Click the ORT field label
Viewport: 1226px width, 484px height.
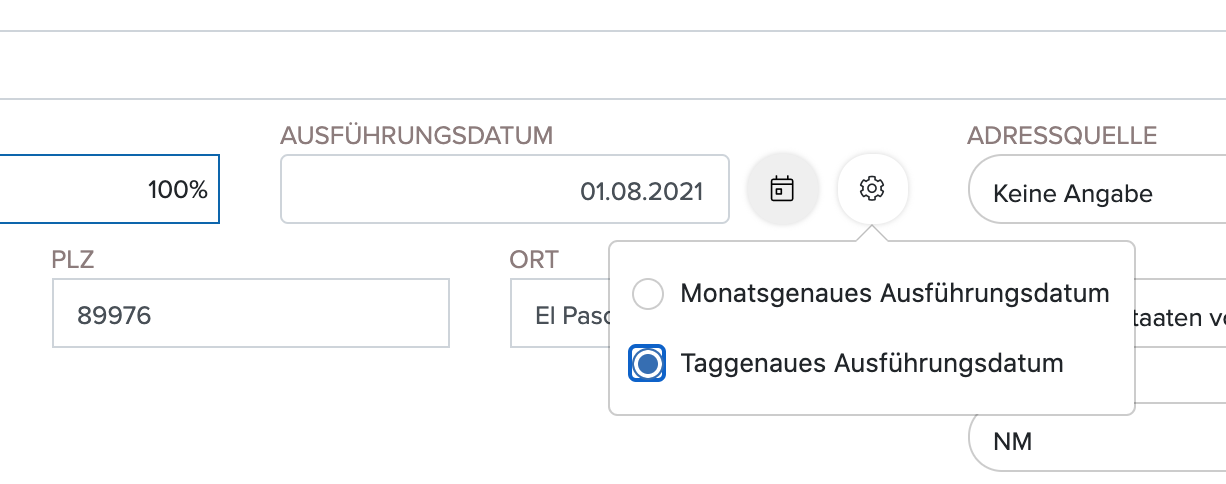pos(534,261)
